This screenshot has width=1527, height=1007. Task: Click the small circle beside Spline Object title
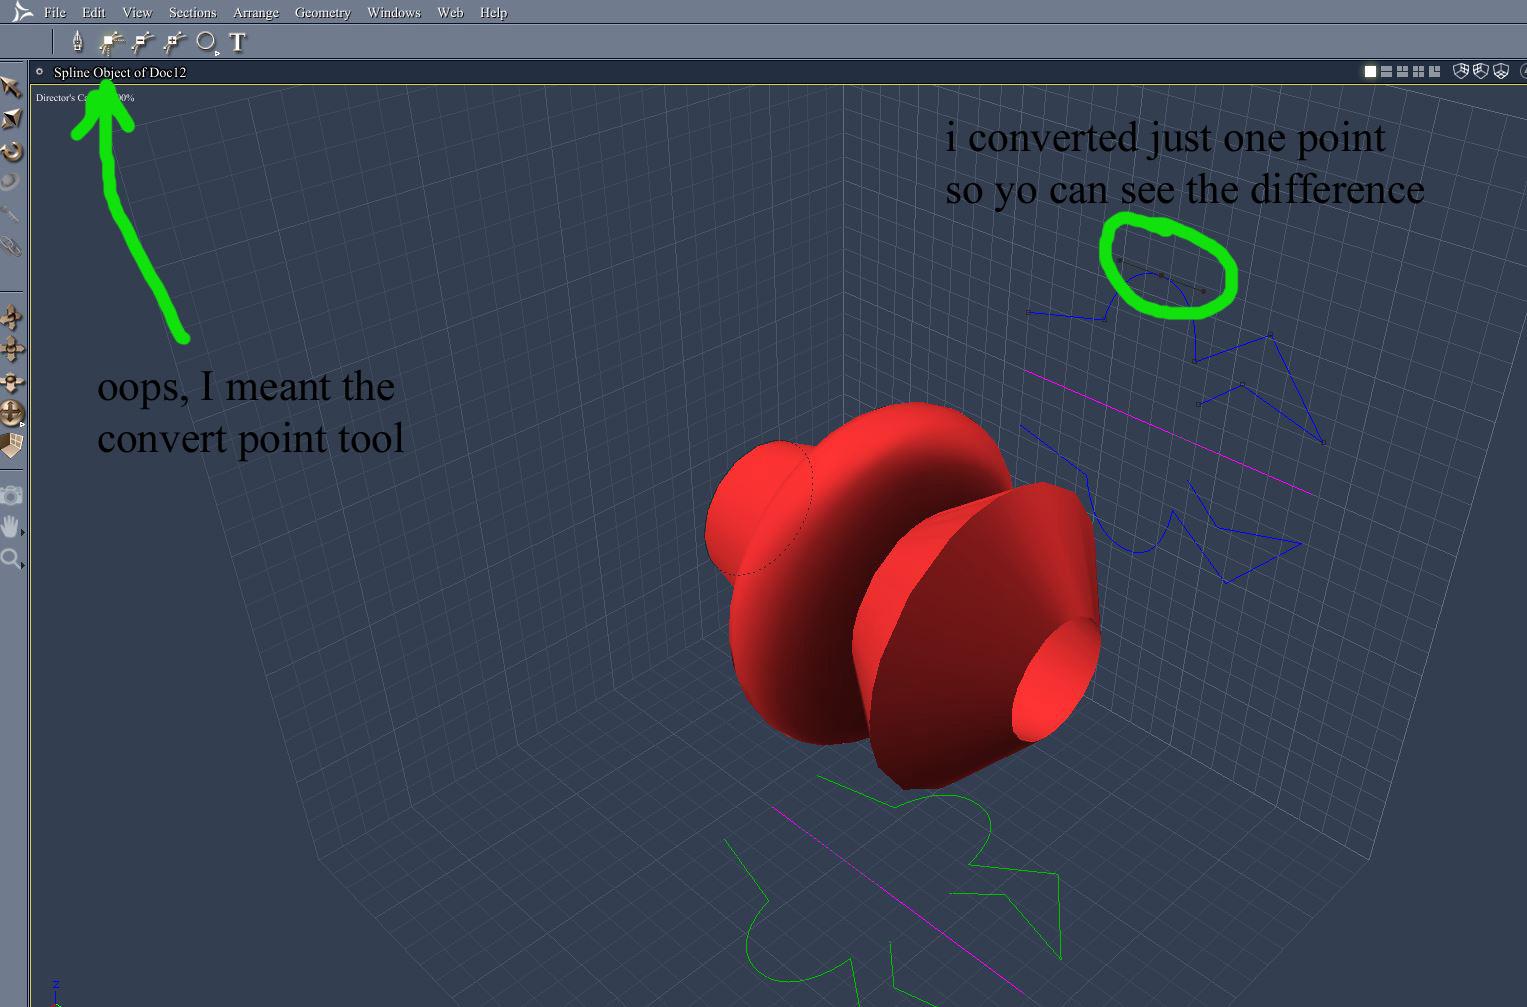39,72
